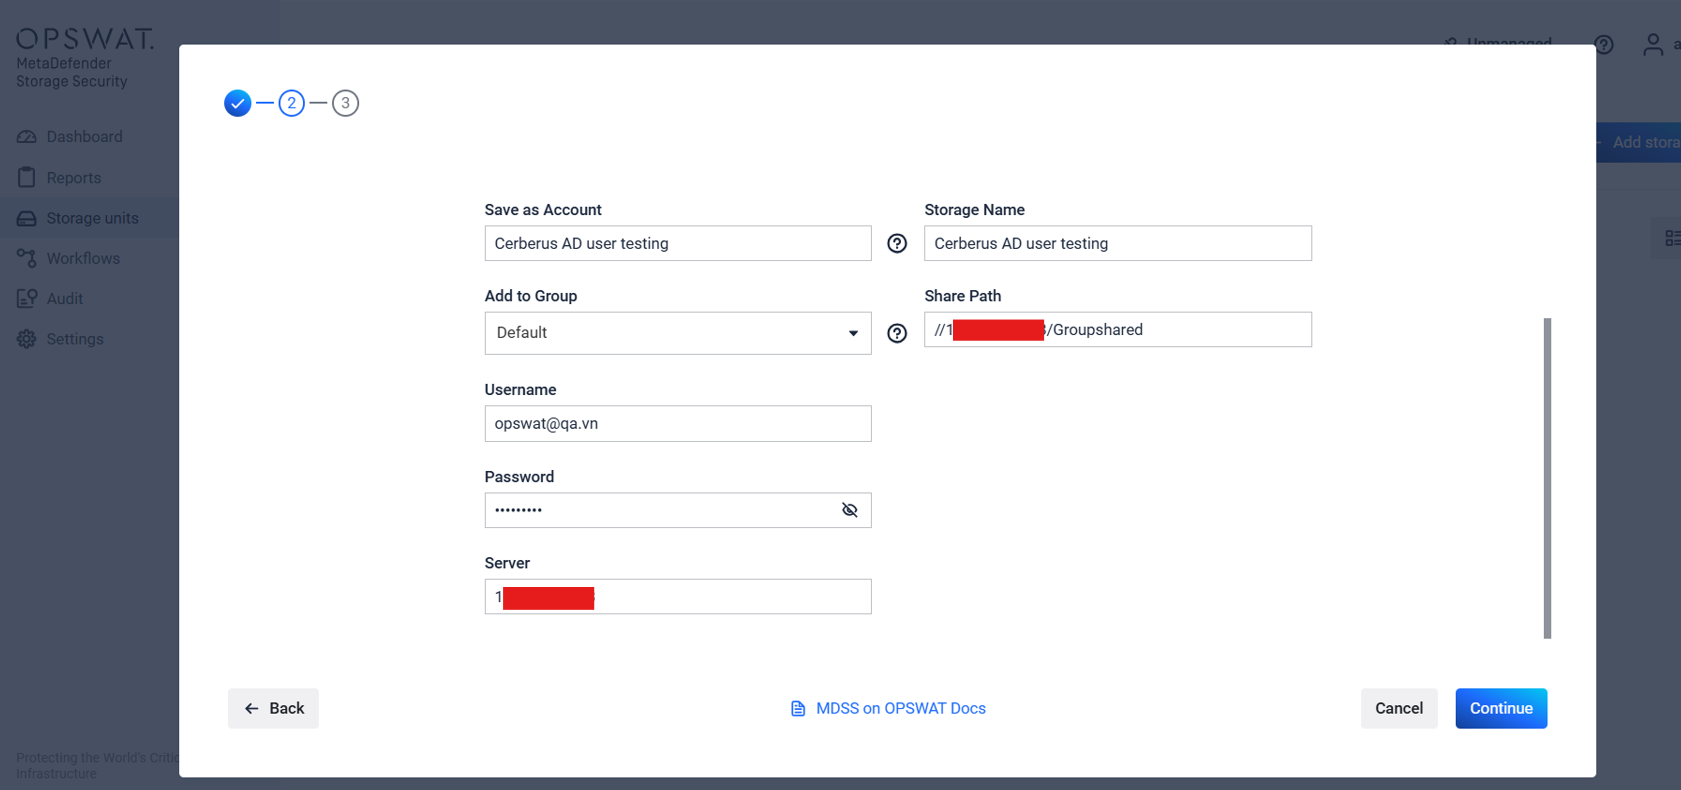Click the document icon beside MDSS docs link
This screenshot has width=1681, height=790.
tap(798, 708)
